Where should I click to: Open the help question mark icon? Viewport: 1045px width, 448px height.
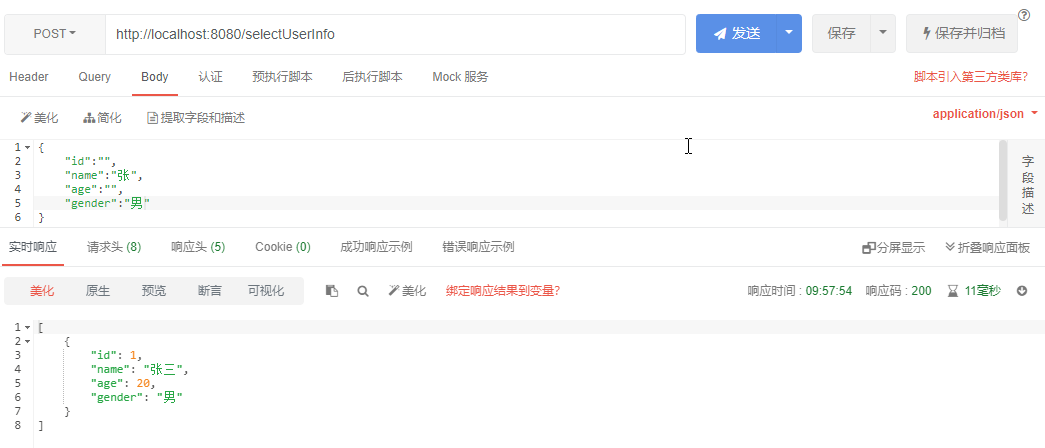click(x=1024, y=15)
